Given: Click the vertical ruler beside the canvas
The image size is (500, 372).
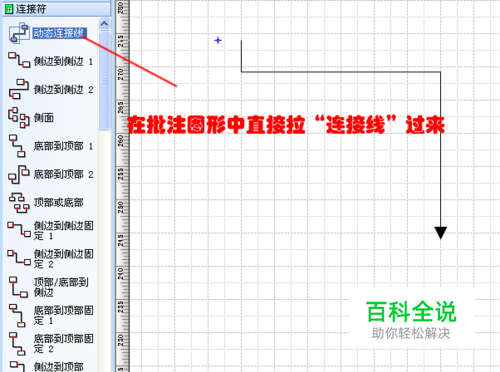Looking at the screenshot, I should [123, 186].
